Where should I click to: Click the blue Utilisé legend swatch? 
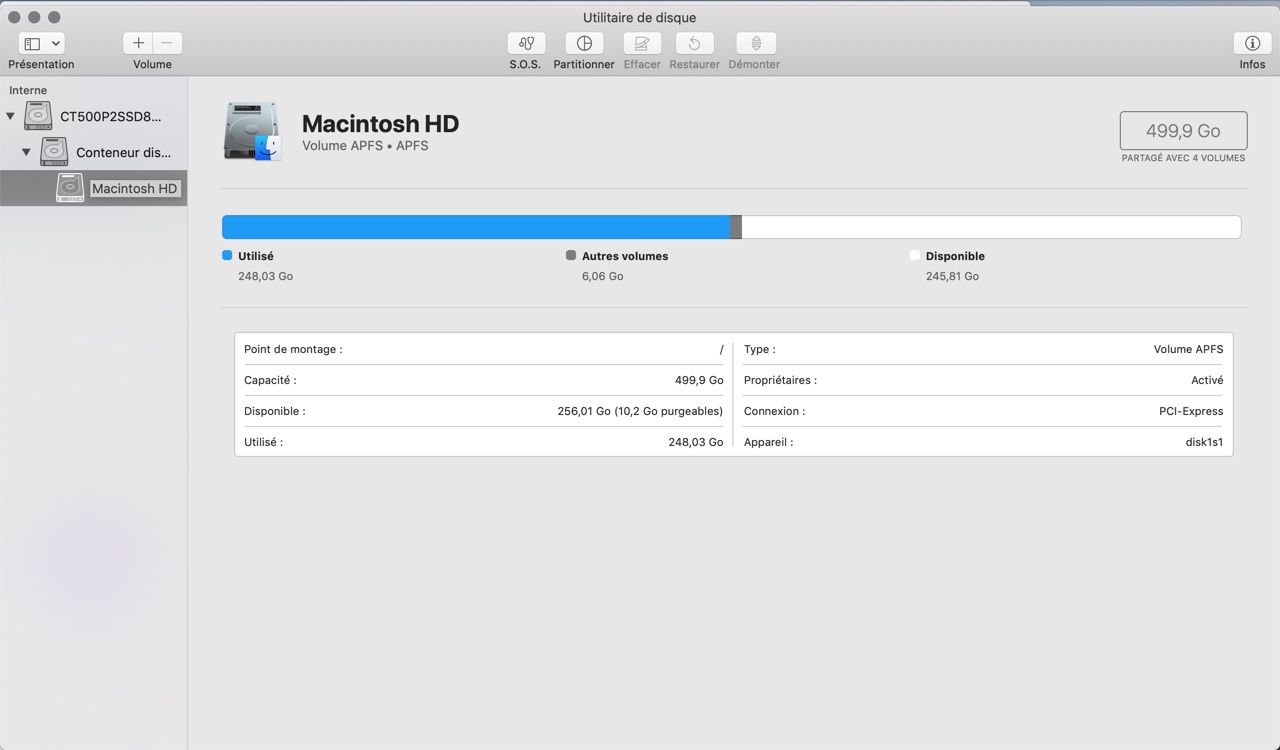(x=227, y=256)
